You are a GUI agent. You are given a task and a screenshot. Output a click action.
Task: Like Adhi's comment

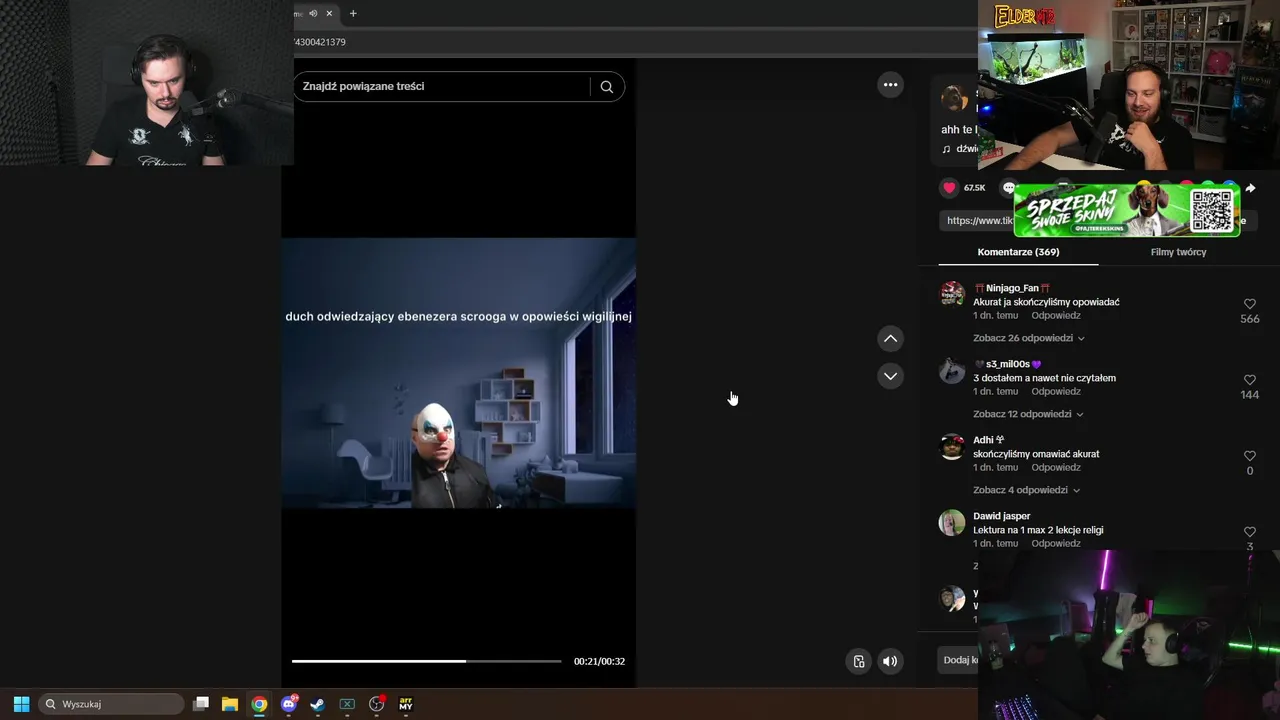click(1250, 456)
